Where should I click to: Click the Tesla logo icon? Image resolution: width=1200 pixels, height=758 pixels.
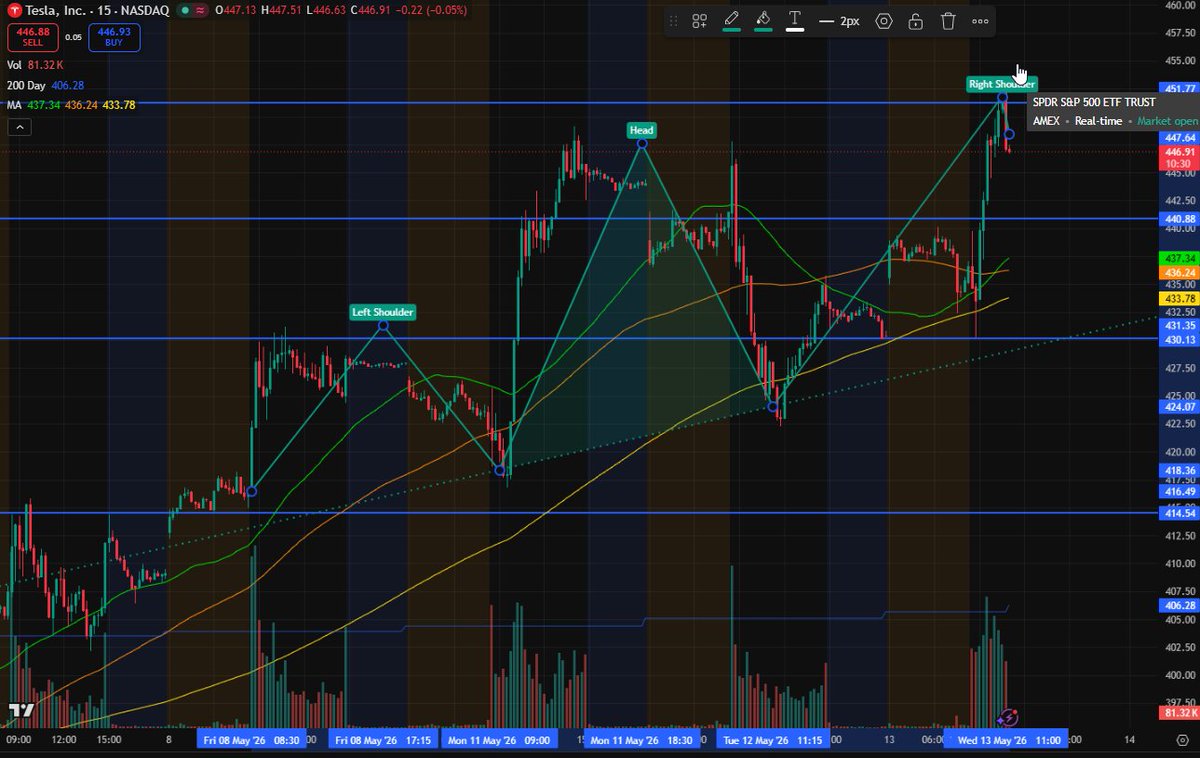pyautogui.click(x=14, y=10)
